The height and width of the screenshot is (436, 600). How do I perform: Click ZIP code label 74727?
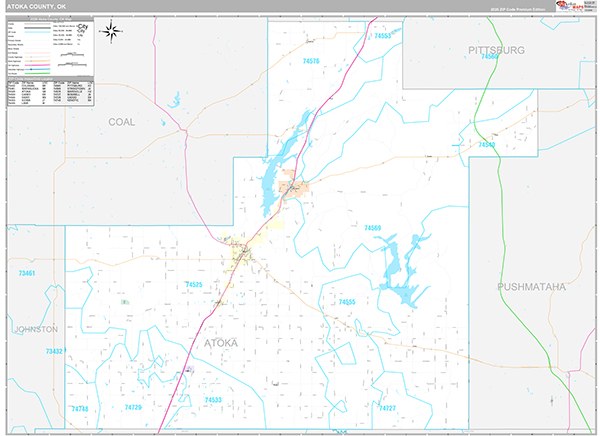pos(387,408)
